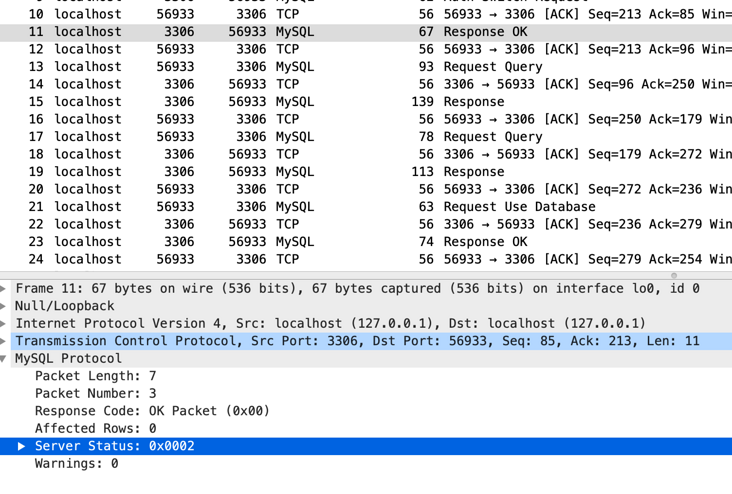Screen dimensions: 732x494
Task: Select packet 11 Response OK row
Action: 366,32
